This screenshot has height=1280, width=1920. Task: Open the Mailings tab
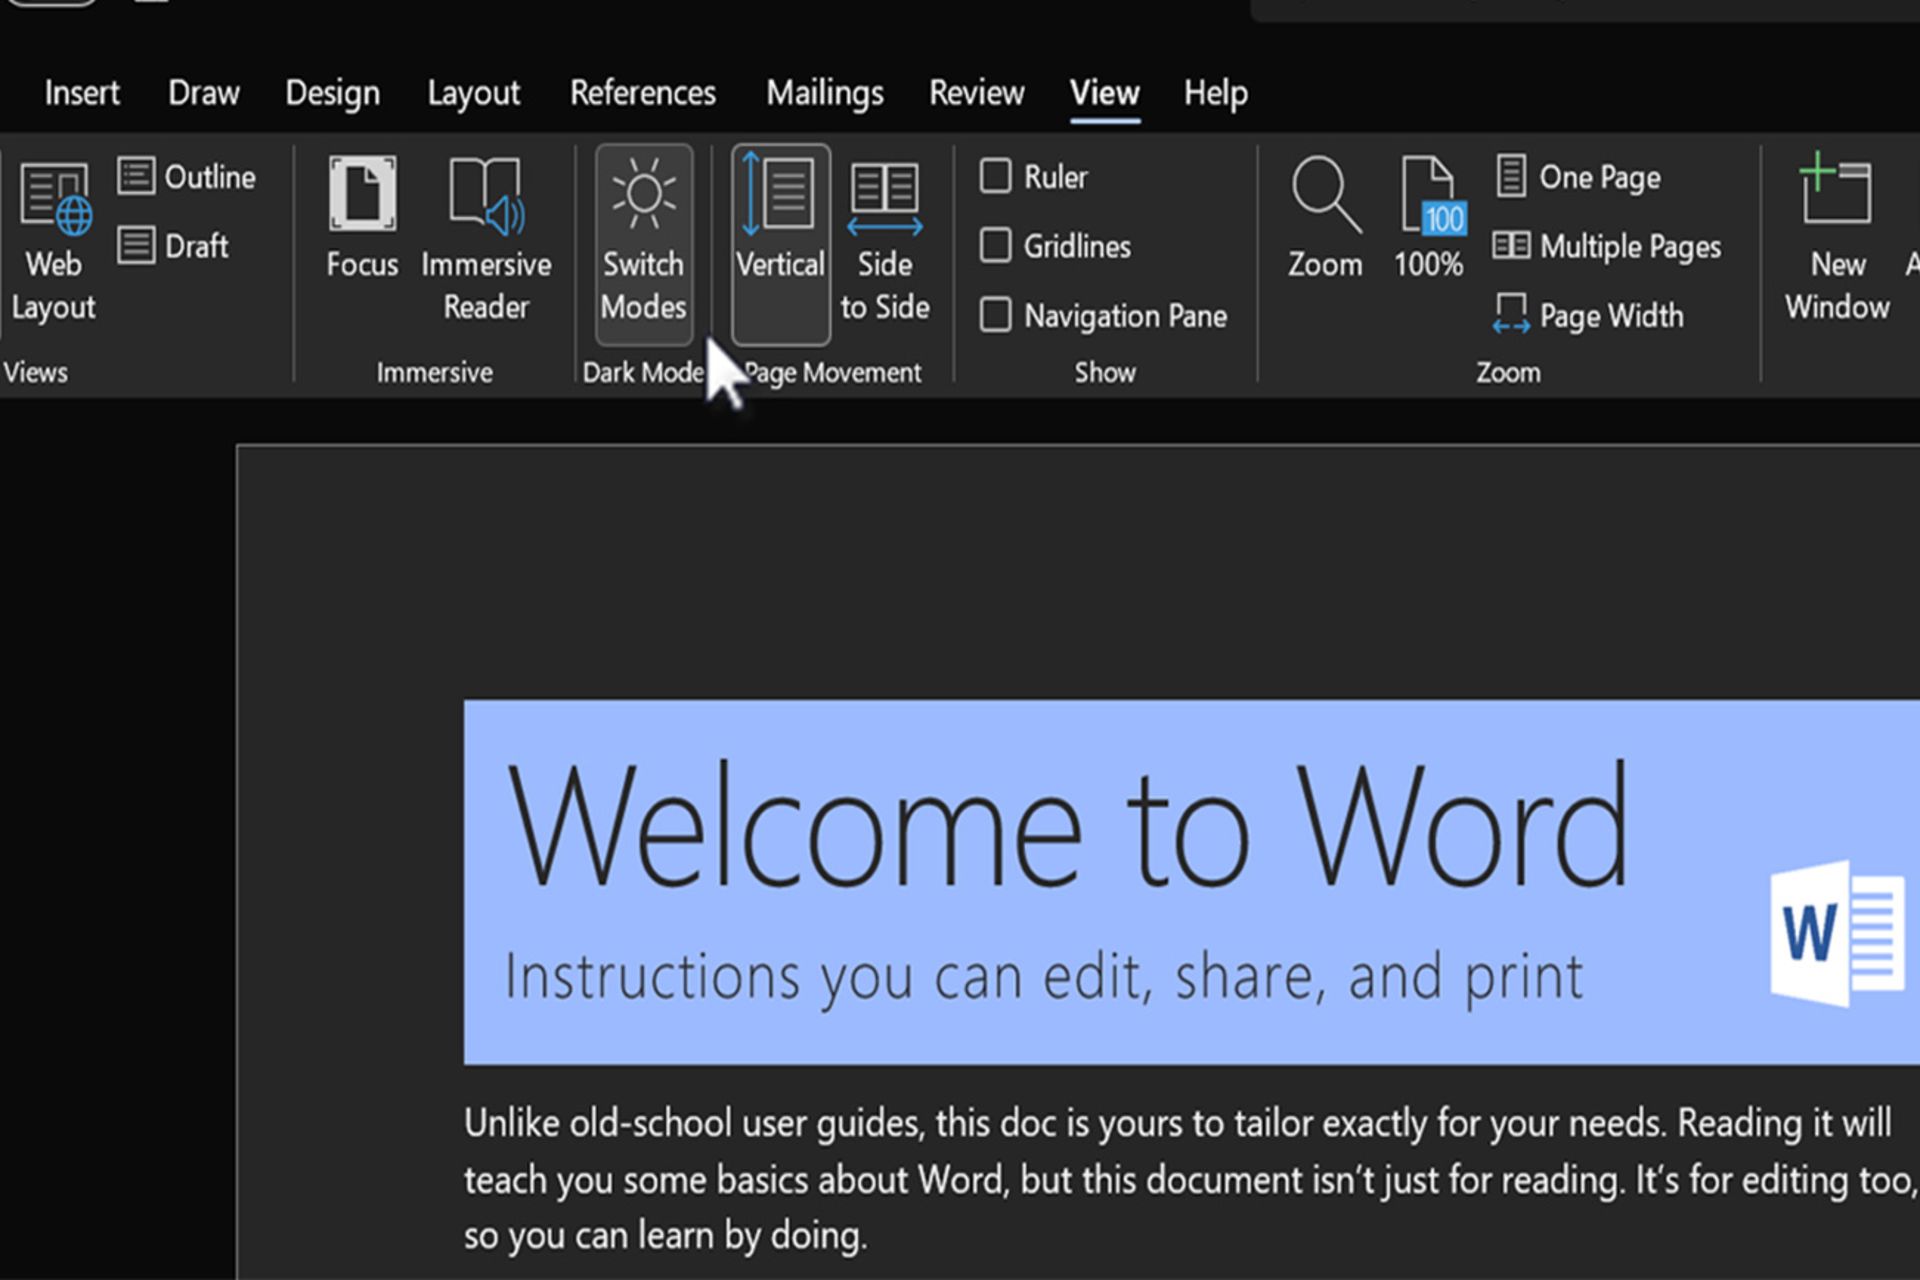pyautogui.click(x=825, y=93)
